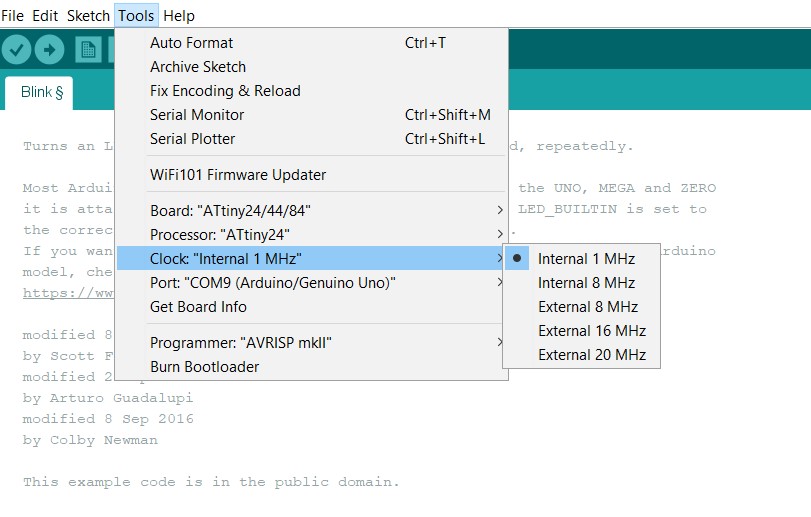
Task: Select the Internal 1 MHz clock option
Action: (586, 259)
